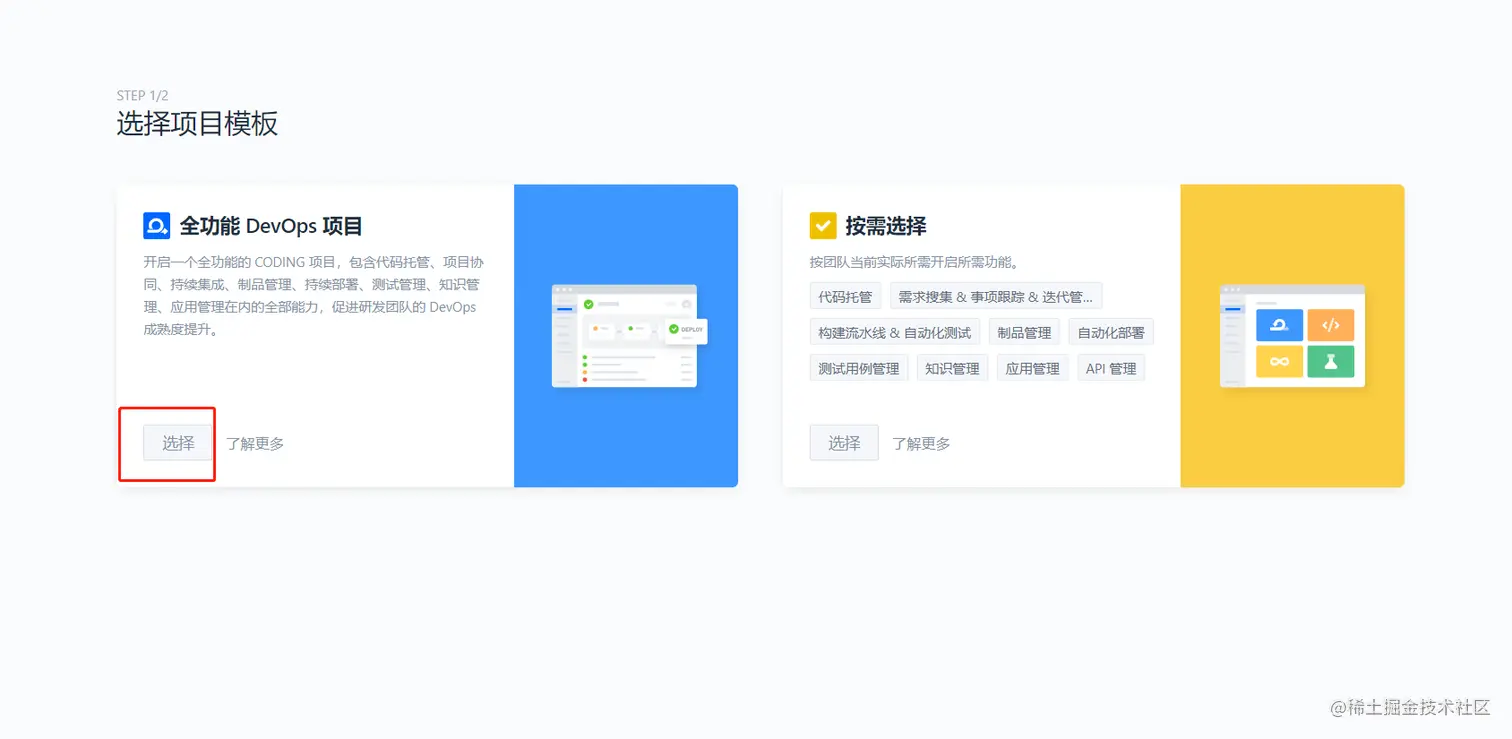
Task: Click the blue DevOps project logo icon
Action: tap(157, 226)
